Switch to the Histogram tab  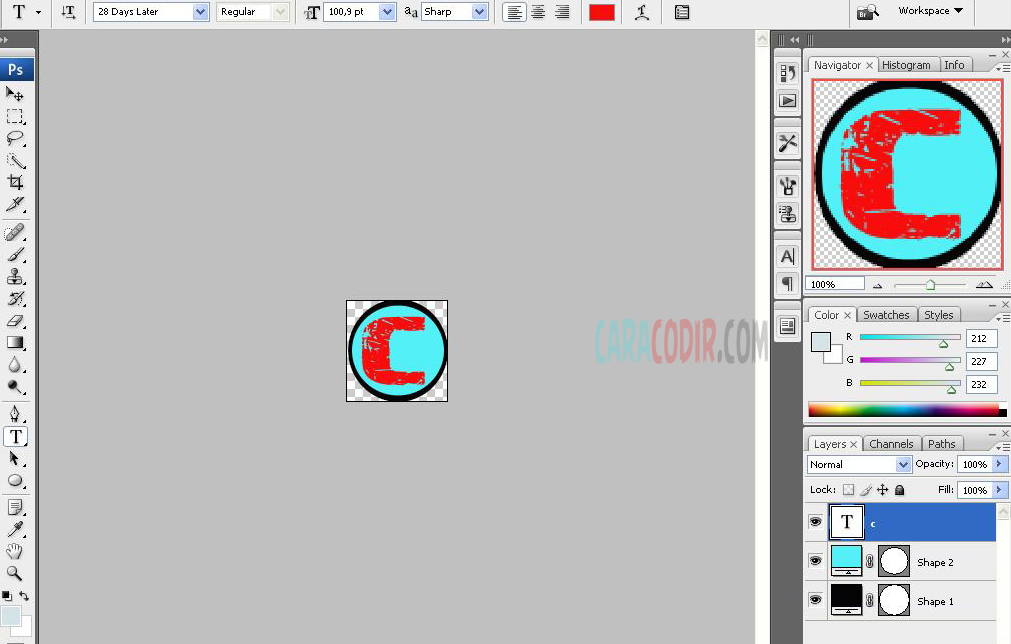[x=906, y=65]
